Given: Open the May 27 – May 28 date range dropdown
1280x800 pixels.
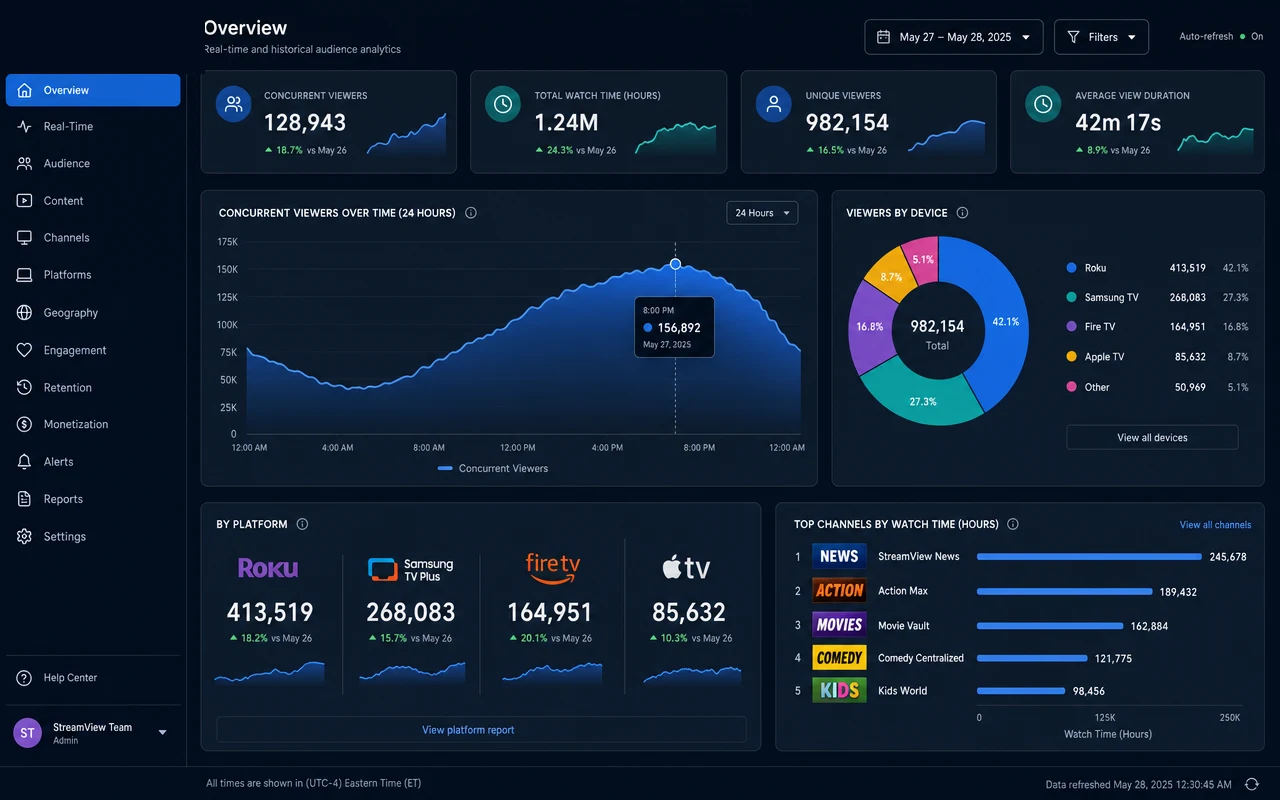Looking at the screenshot, I should [954, 37].
